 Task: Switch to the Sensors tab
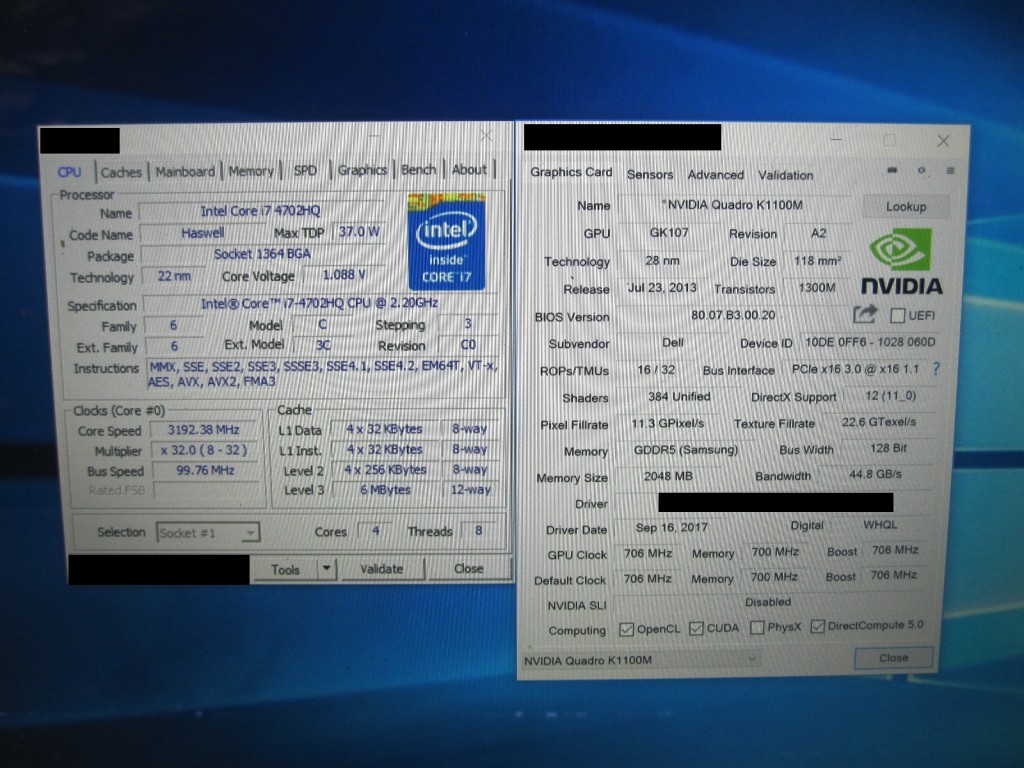coord(650,174)
